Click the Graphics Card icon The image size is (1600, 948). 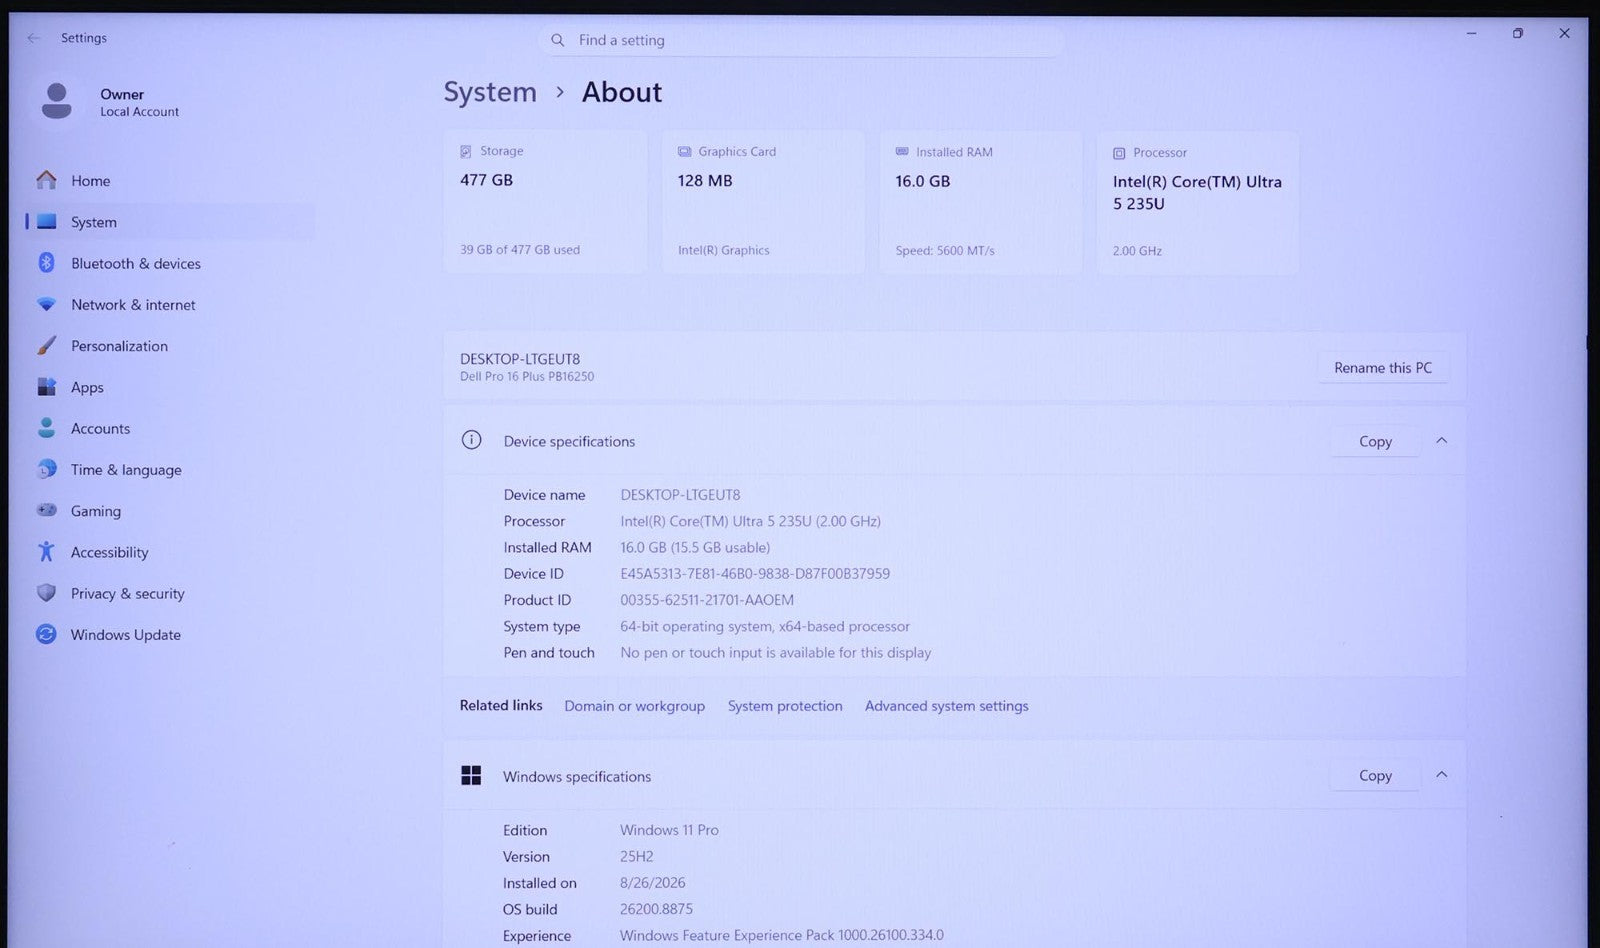click(684, 152)
